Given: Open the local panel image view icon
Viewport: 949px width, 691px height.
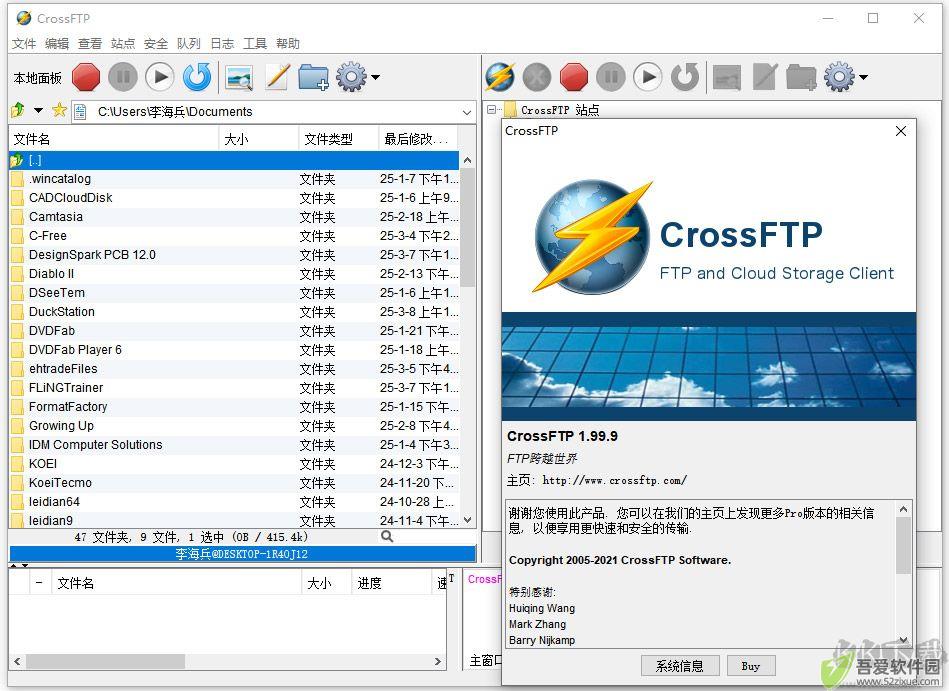Looking at the screenshot, I should pos(238,77).
